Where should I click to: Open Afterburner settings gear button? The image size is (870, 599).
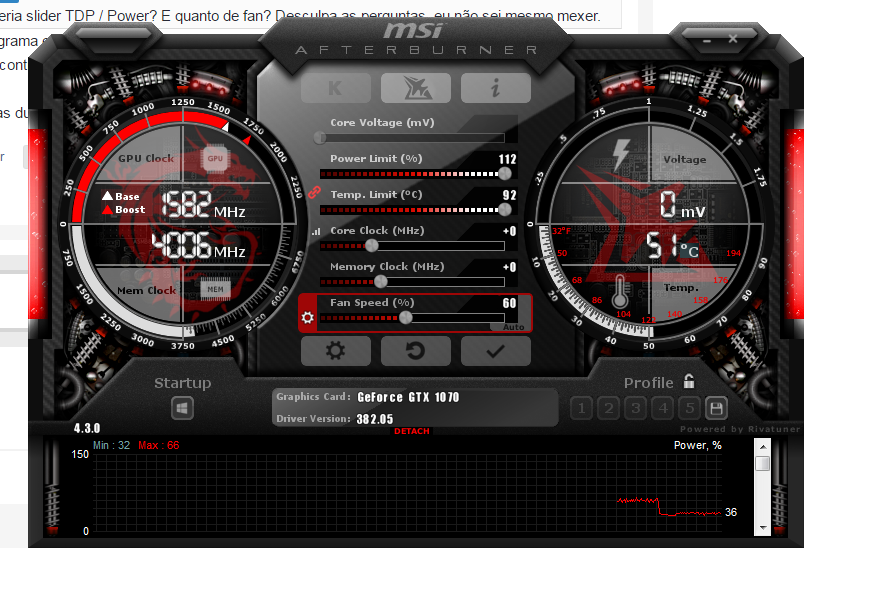[336, 351]
